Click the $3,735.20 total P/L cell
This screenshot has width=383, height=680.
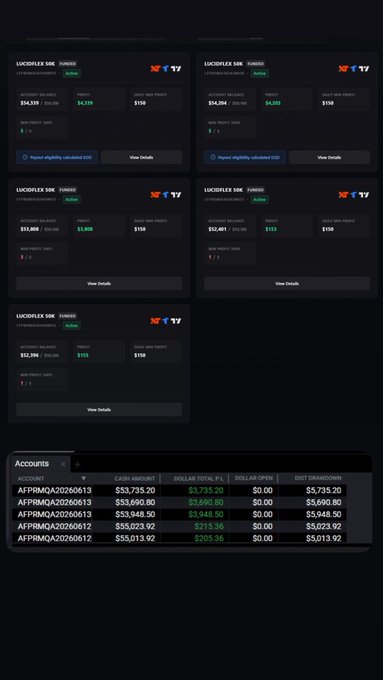pyautogui.click(x=206, y=490)
